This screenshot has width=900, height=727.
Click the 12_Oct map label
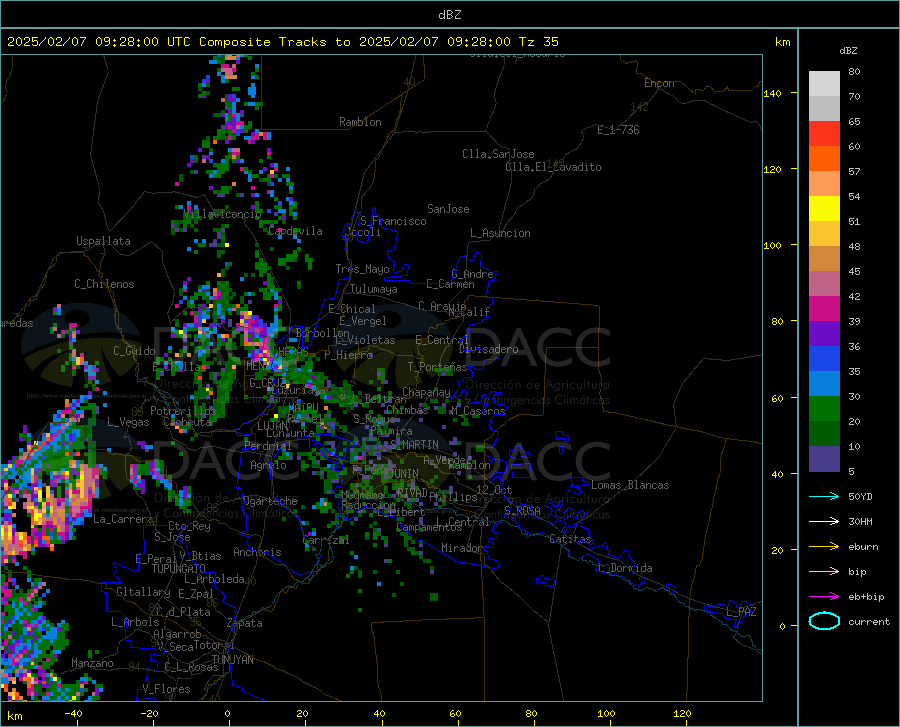click(x=494, y=489)
